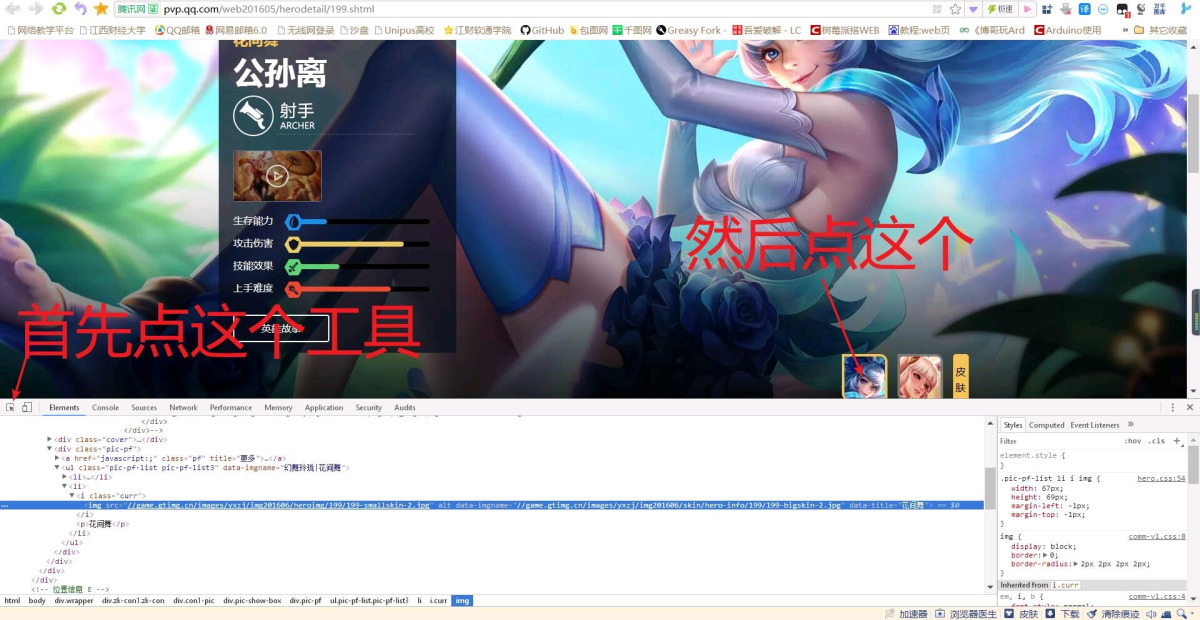Screen dimensions: 1200x620
Task: Select the blue-haired skin thumbnail
Action: pyautogui.click(x=864, y=377)
